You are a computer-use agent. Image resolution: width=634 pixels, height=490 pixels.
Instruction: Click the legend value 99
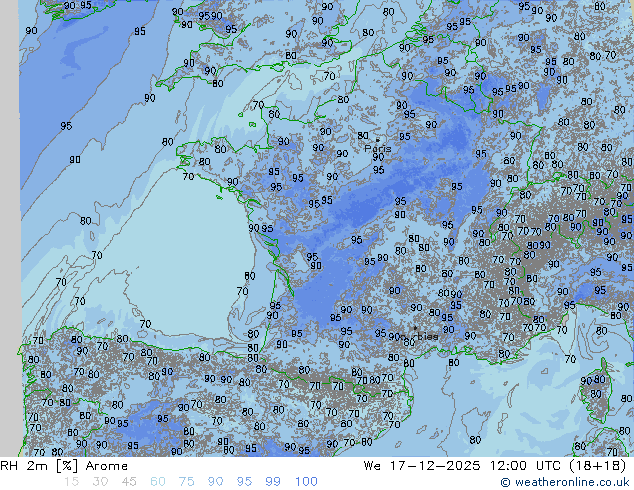click(x=274, y=482)
